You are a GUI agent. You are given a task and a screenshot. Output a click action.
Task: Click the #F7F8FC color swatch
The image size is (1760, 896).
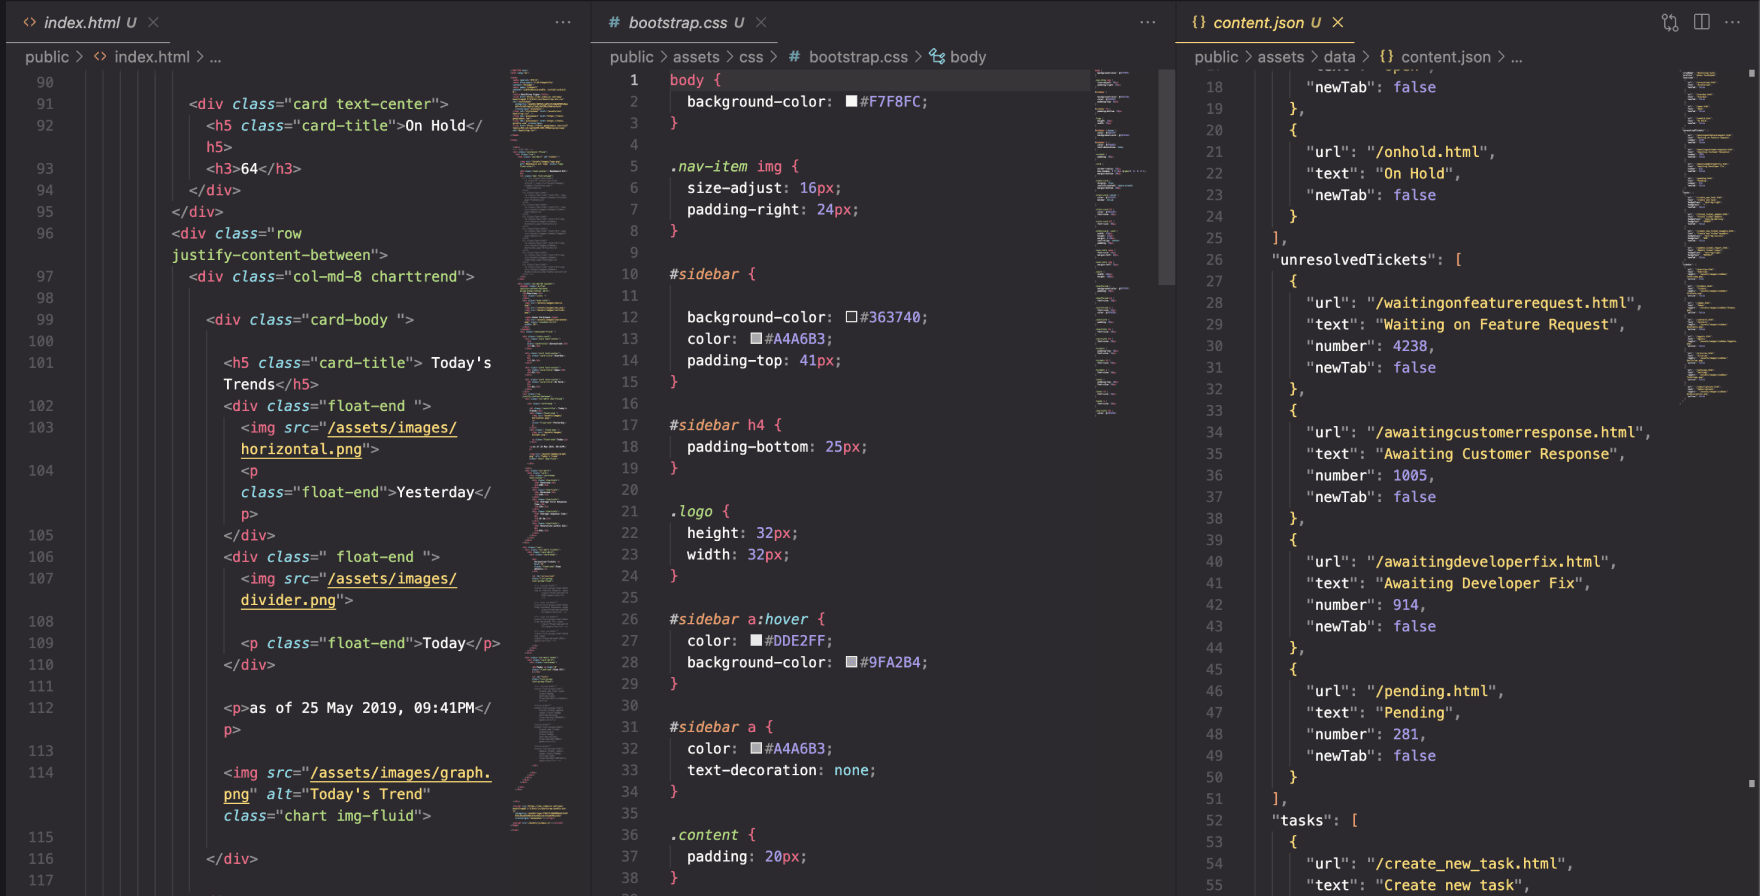click(851, 101)
